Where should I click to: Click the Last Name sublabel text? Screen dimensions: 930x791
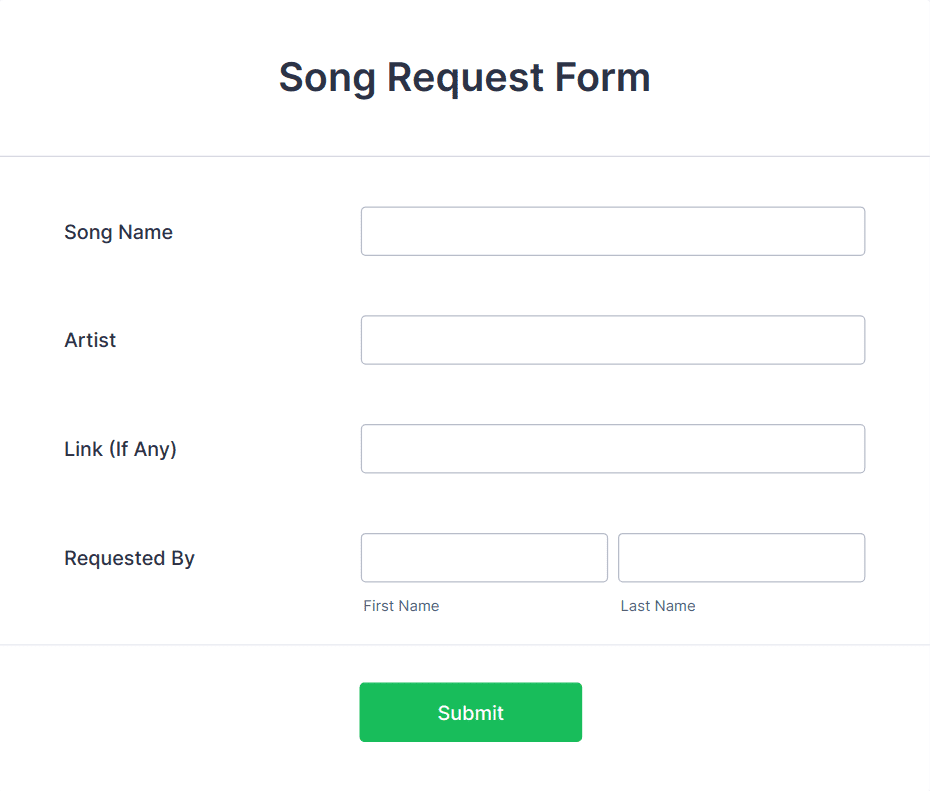(x=658, y=605)
